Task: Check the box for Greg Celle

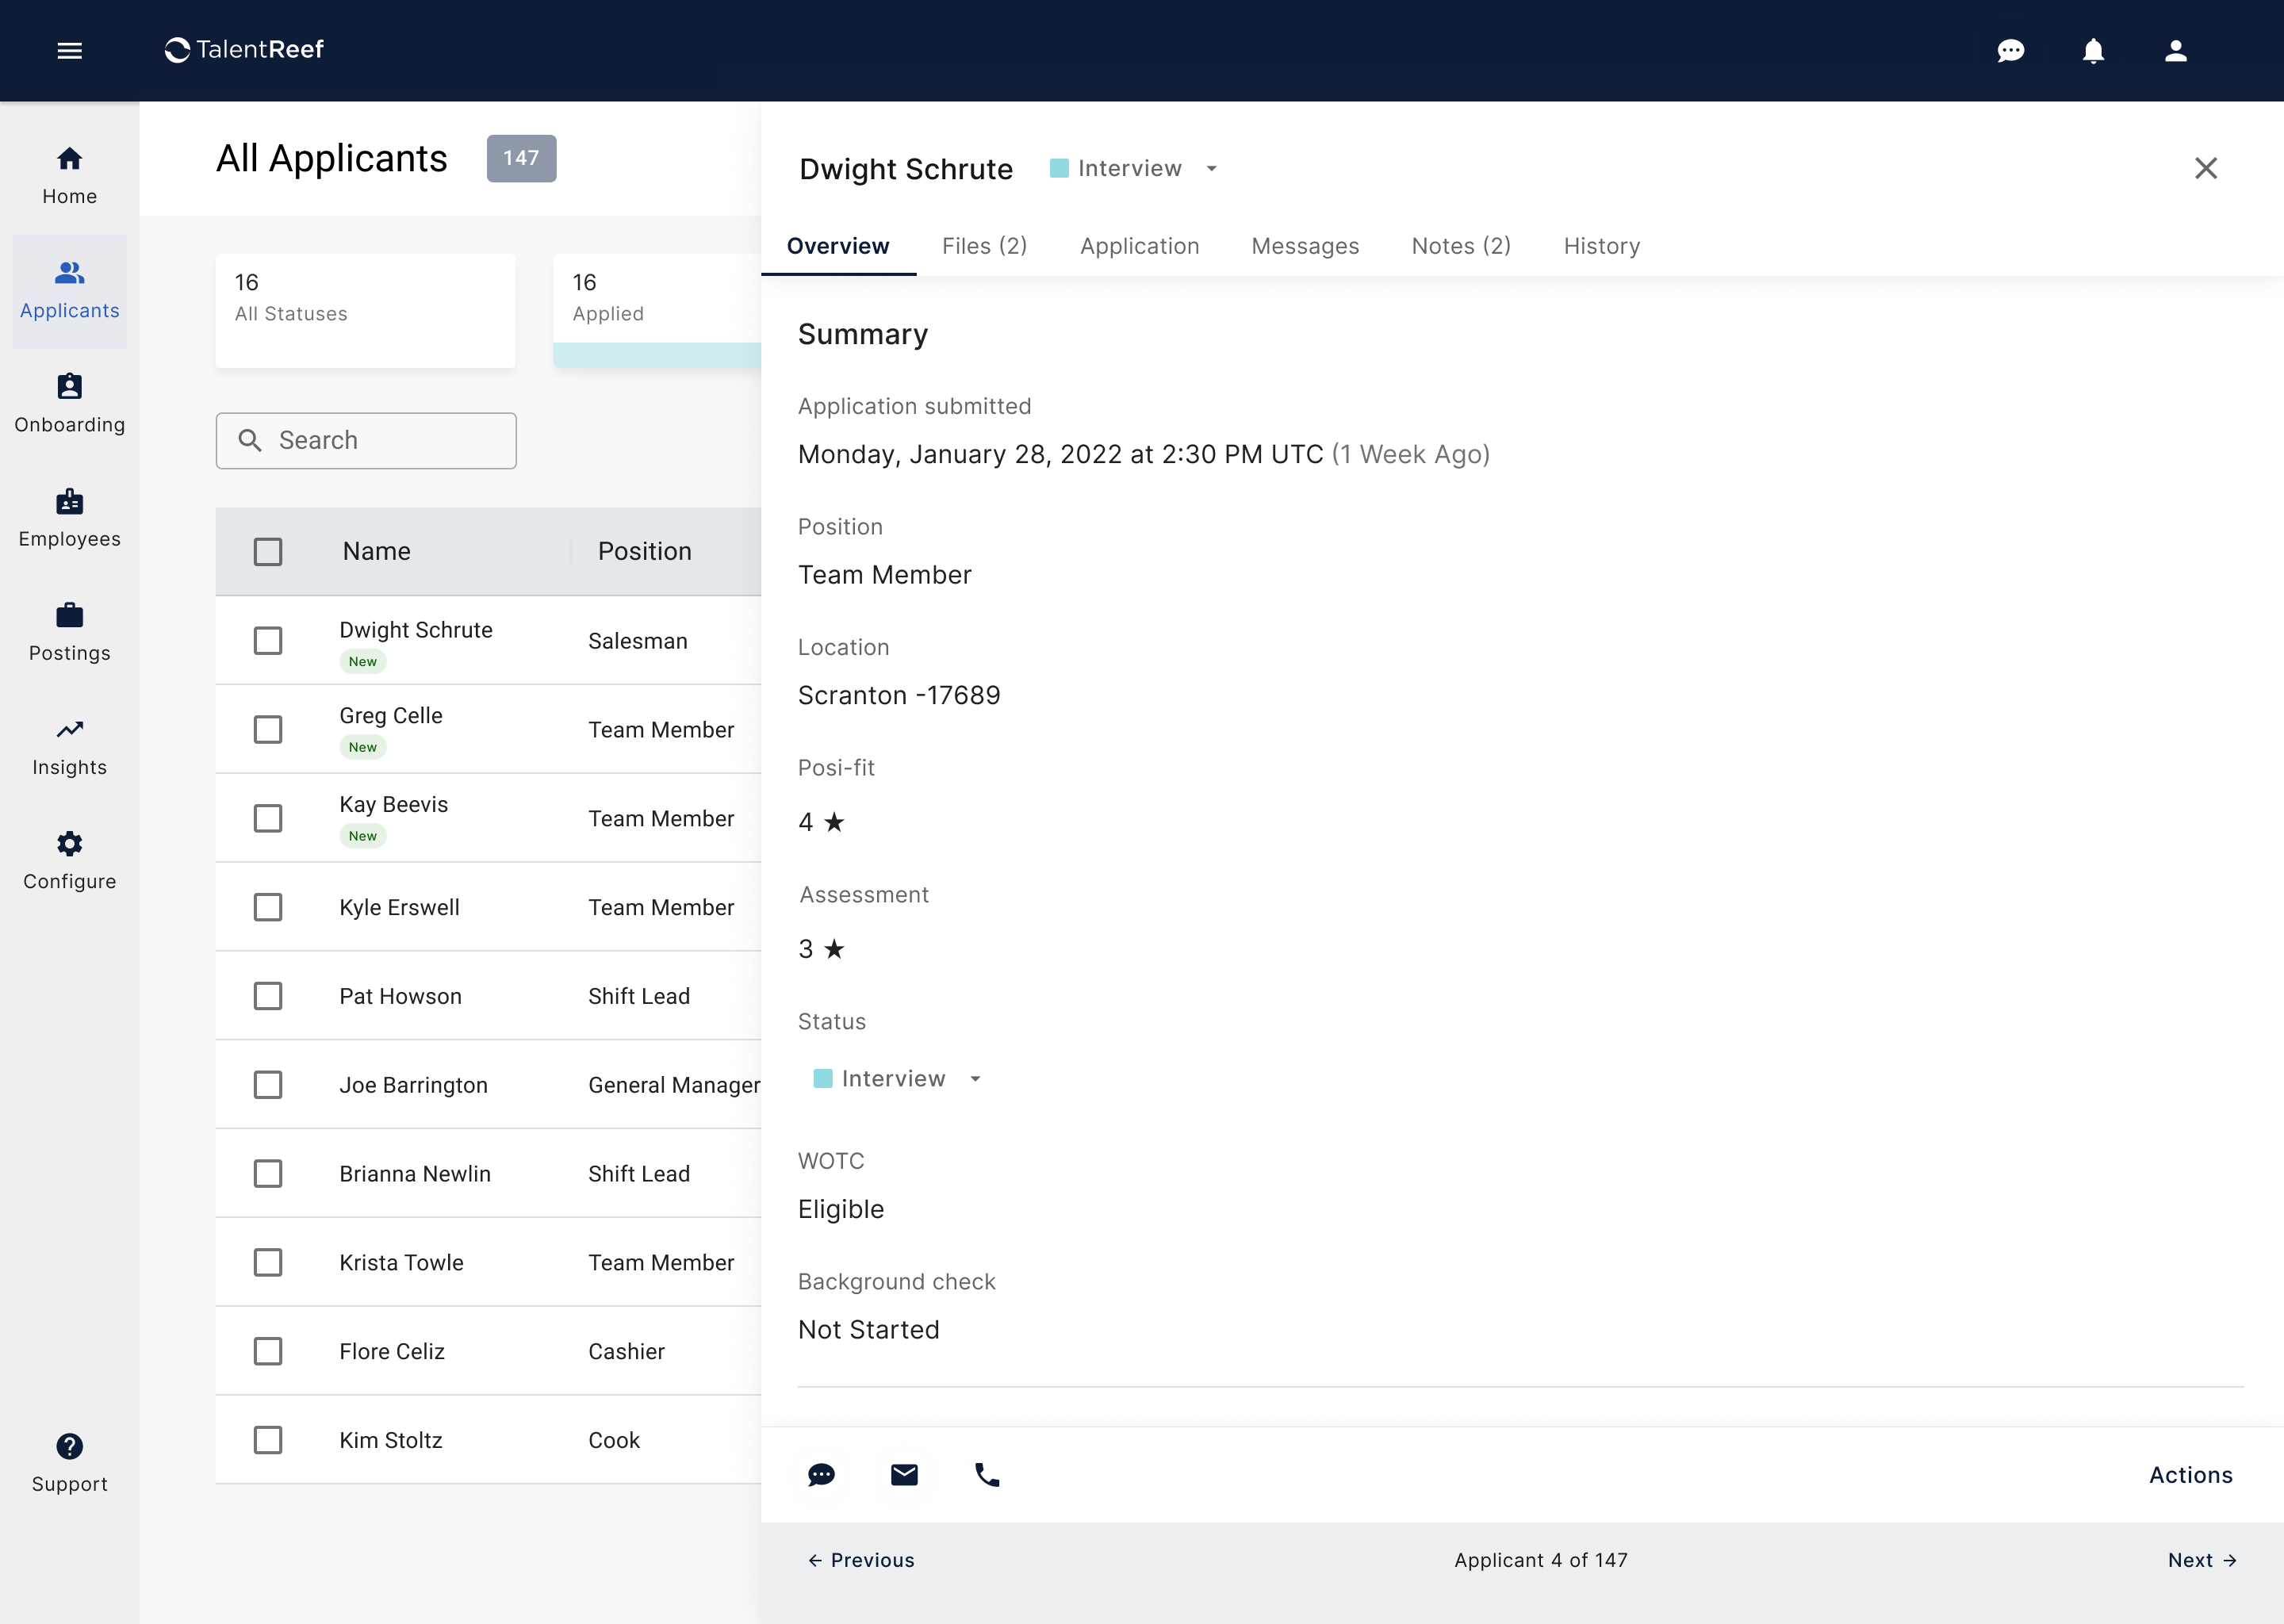Action: (x=268, y=729)
